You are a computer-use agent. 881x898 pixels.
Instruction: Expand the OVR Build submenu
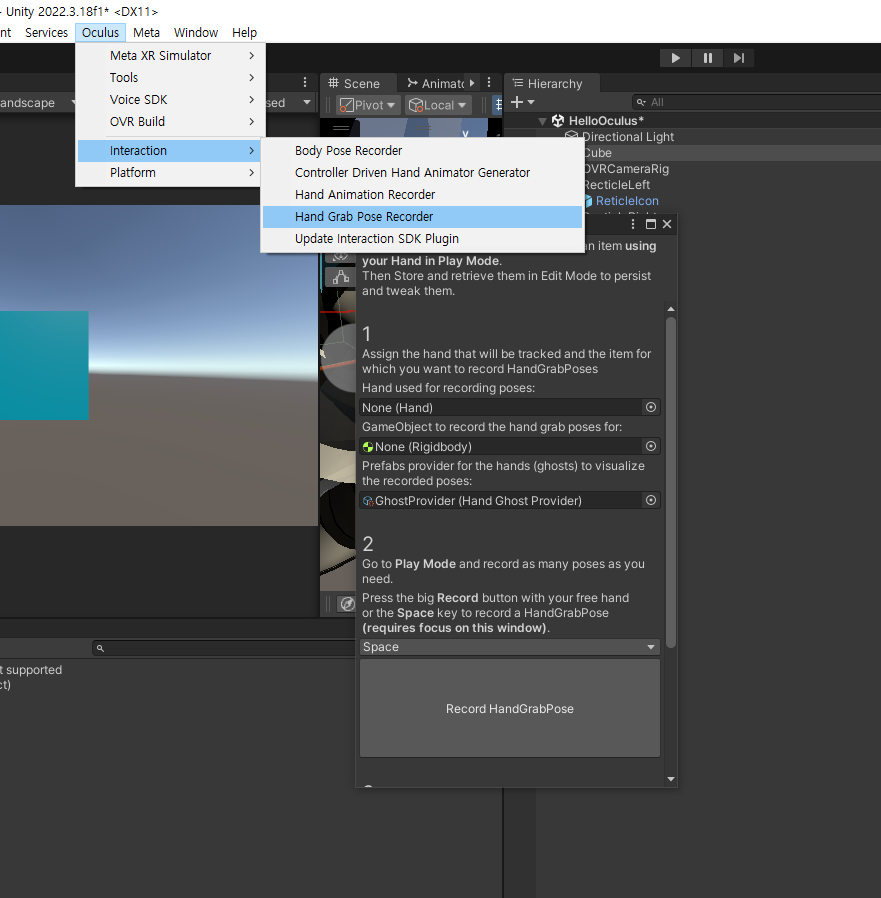[x=170, y=121]
